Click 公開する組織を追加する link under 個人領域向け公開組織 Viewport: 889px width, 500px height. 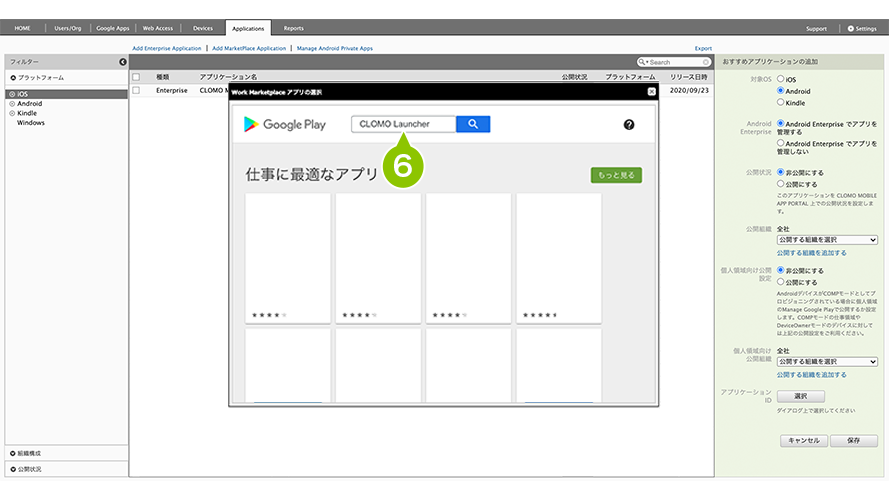pyautogui.click(x=811, y=375)
